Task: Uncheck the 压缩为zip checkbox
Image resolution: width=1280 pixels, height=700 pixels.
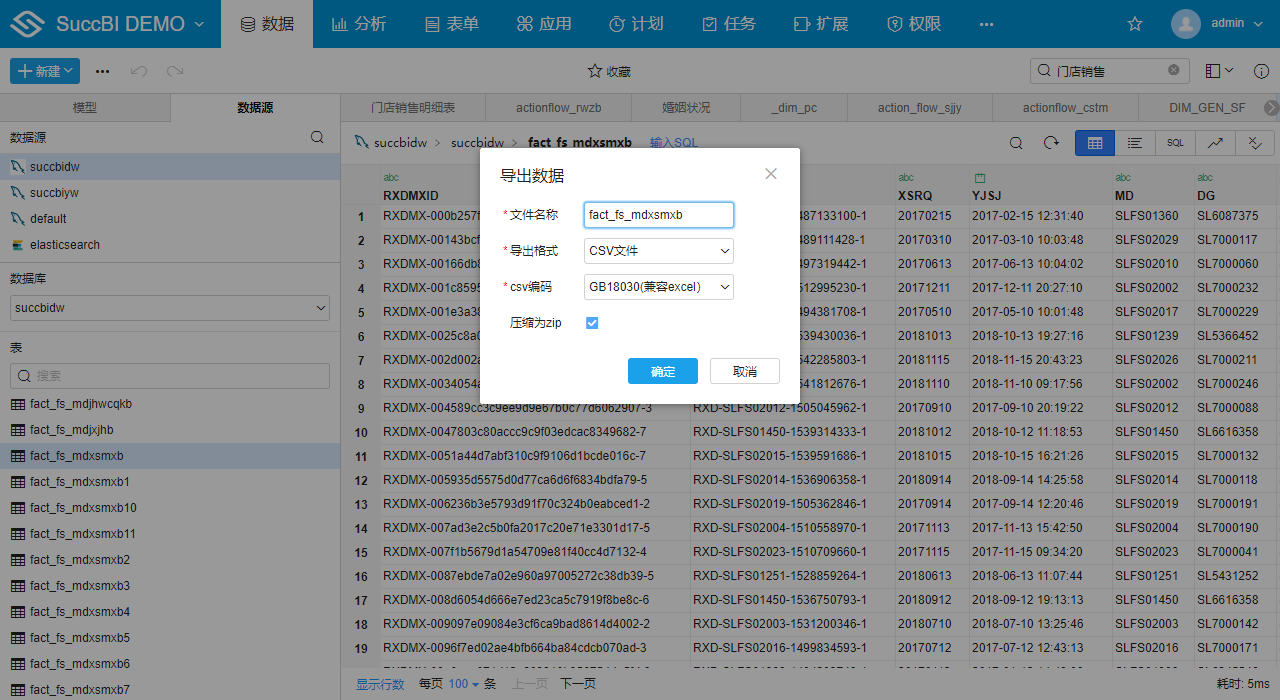Action: click(592, 322)
